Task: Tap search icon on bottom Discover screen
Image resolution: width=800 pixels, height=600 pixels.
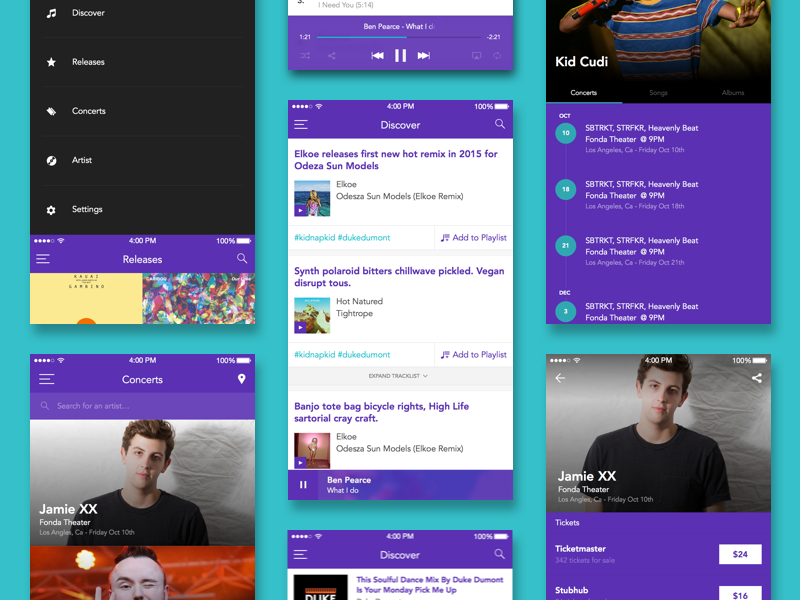Action: [499, 554]
